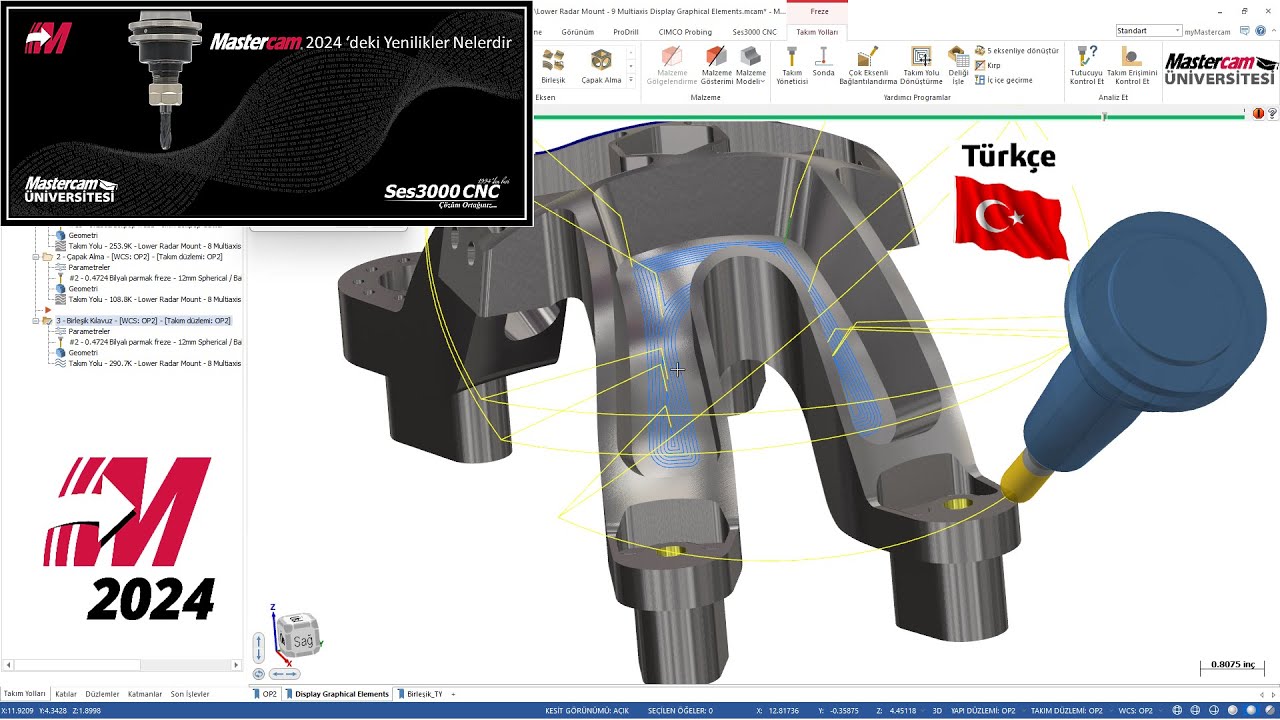Click YAPI DÜZLEMİ: OP2 in status bar
Image resolution: width=1280 pixels, height=720 pixels.
[x=982, y=711]
